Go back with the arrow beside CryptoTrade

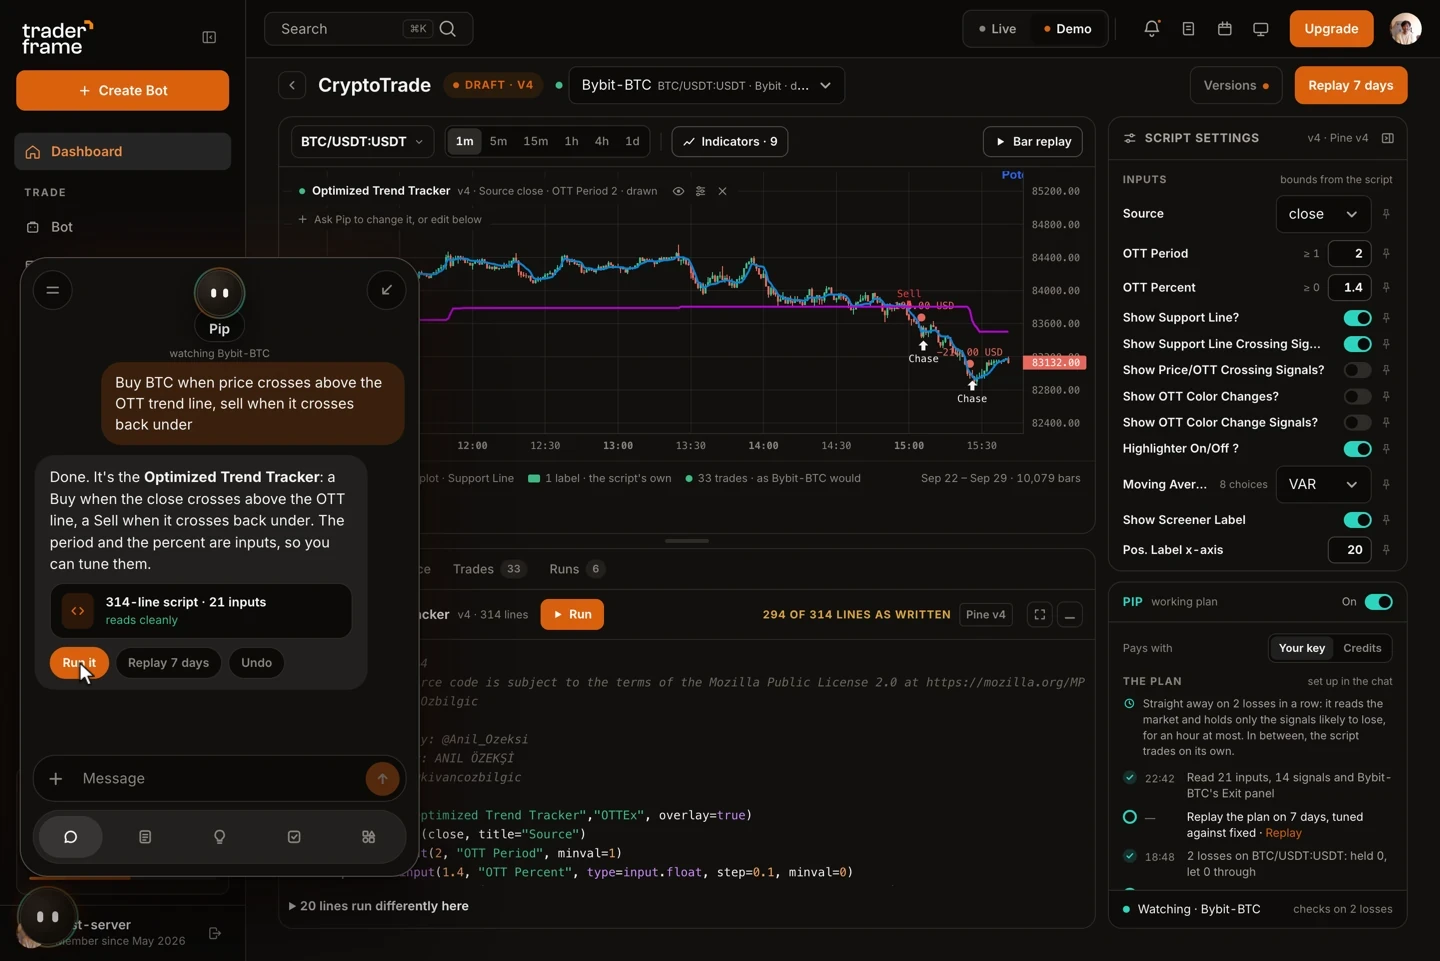point(292,85)
